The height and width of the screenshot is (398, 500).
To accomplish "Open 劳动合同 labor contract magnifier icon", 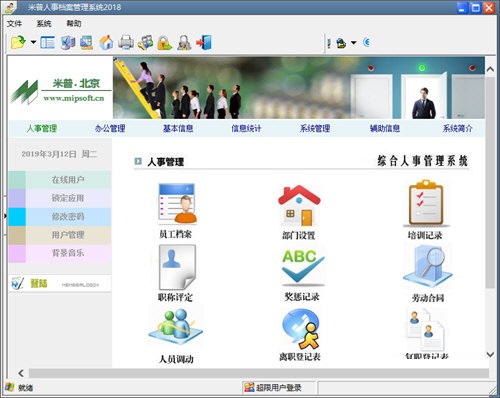I will tap(428, 266).
